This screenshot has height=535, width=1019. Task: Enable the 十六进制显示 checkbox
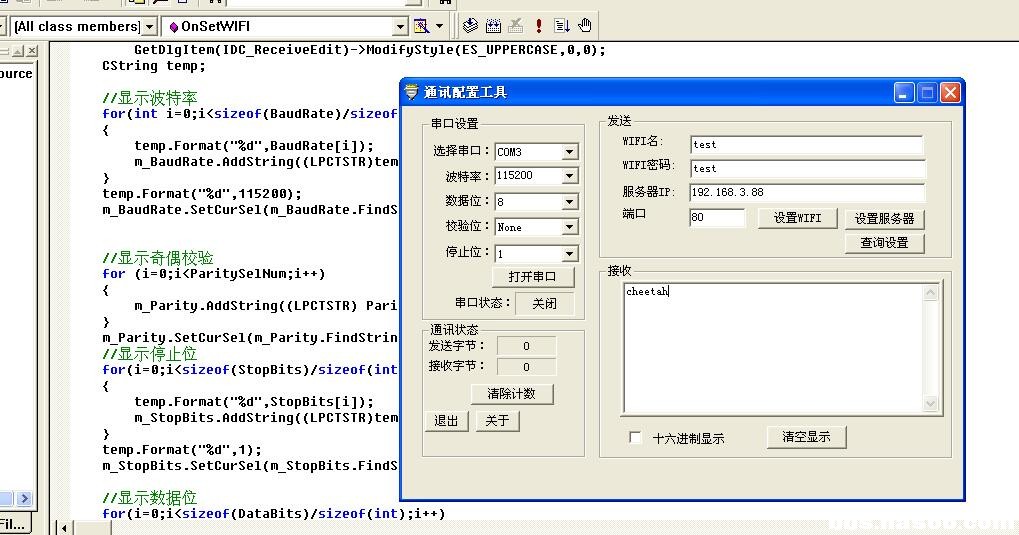click(x=635, y=438)
